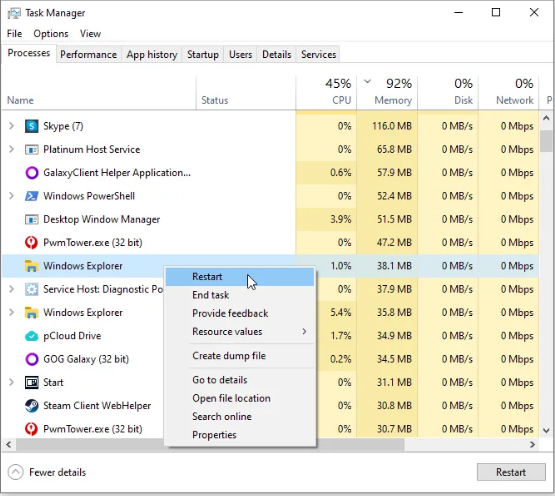Switch to the Services tab

319,55
